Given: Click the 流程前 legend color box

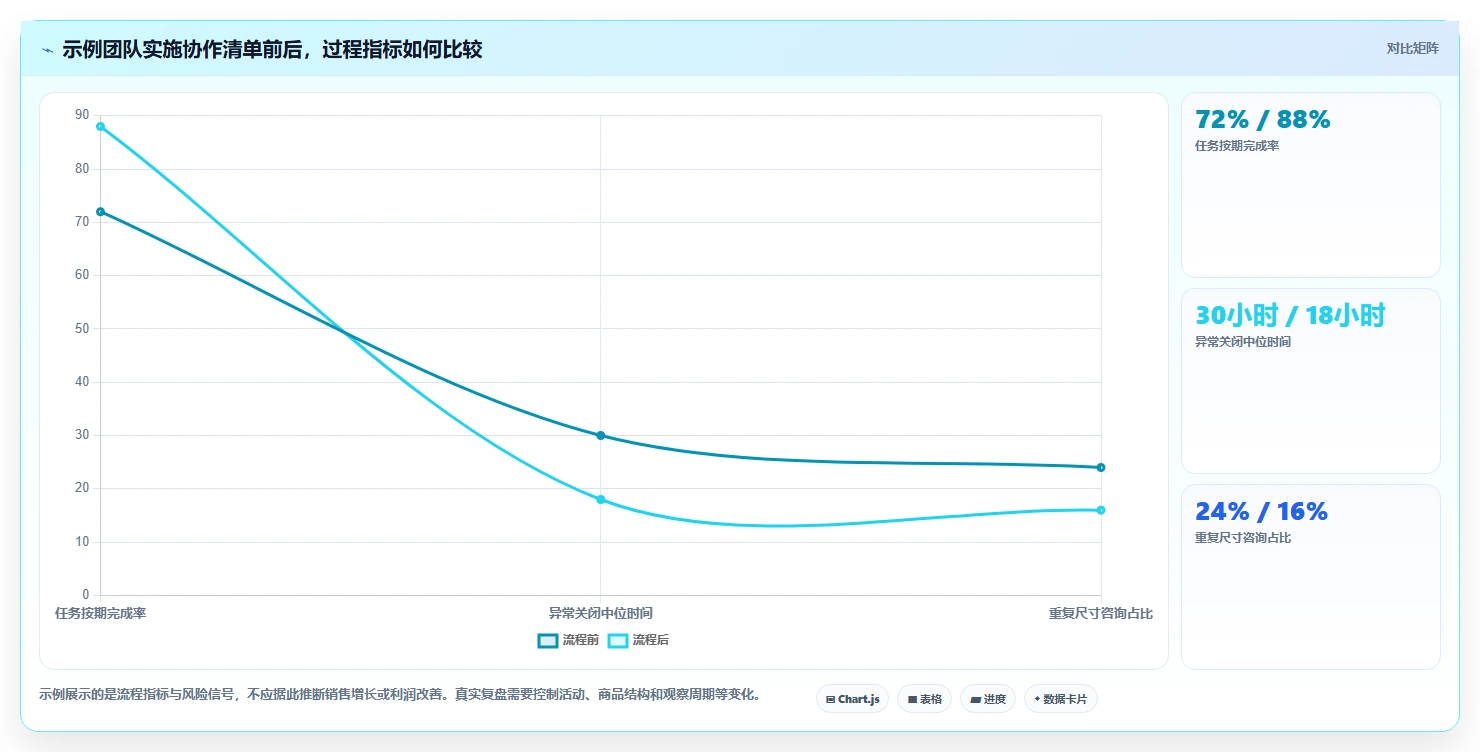Looking at the screenshot, I should tap(547, 640).
